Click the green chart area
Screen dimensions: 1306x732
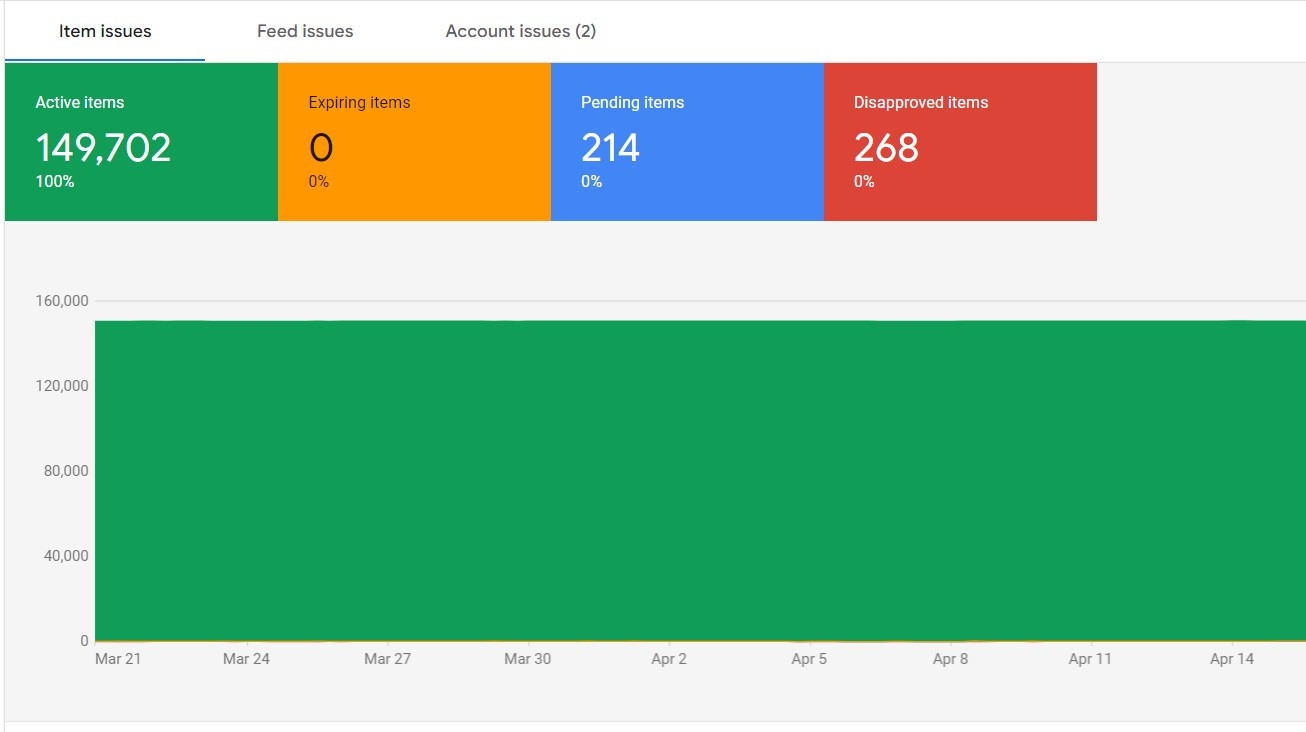pos(700,480)
